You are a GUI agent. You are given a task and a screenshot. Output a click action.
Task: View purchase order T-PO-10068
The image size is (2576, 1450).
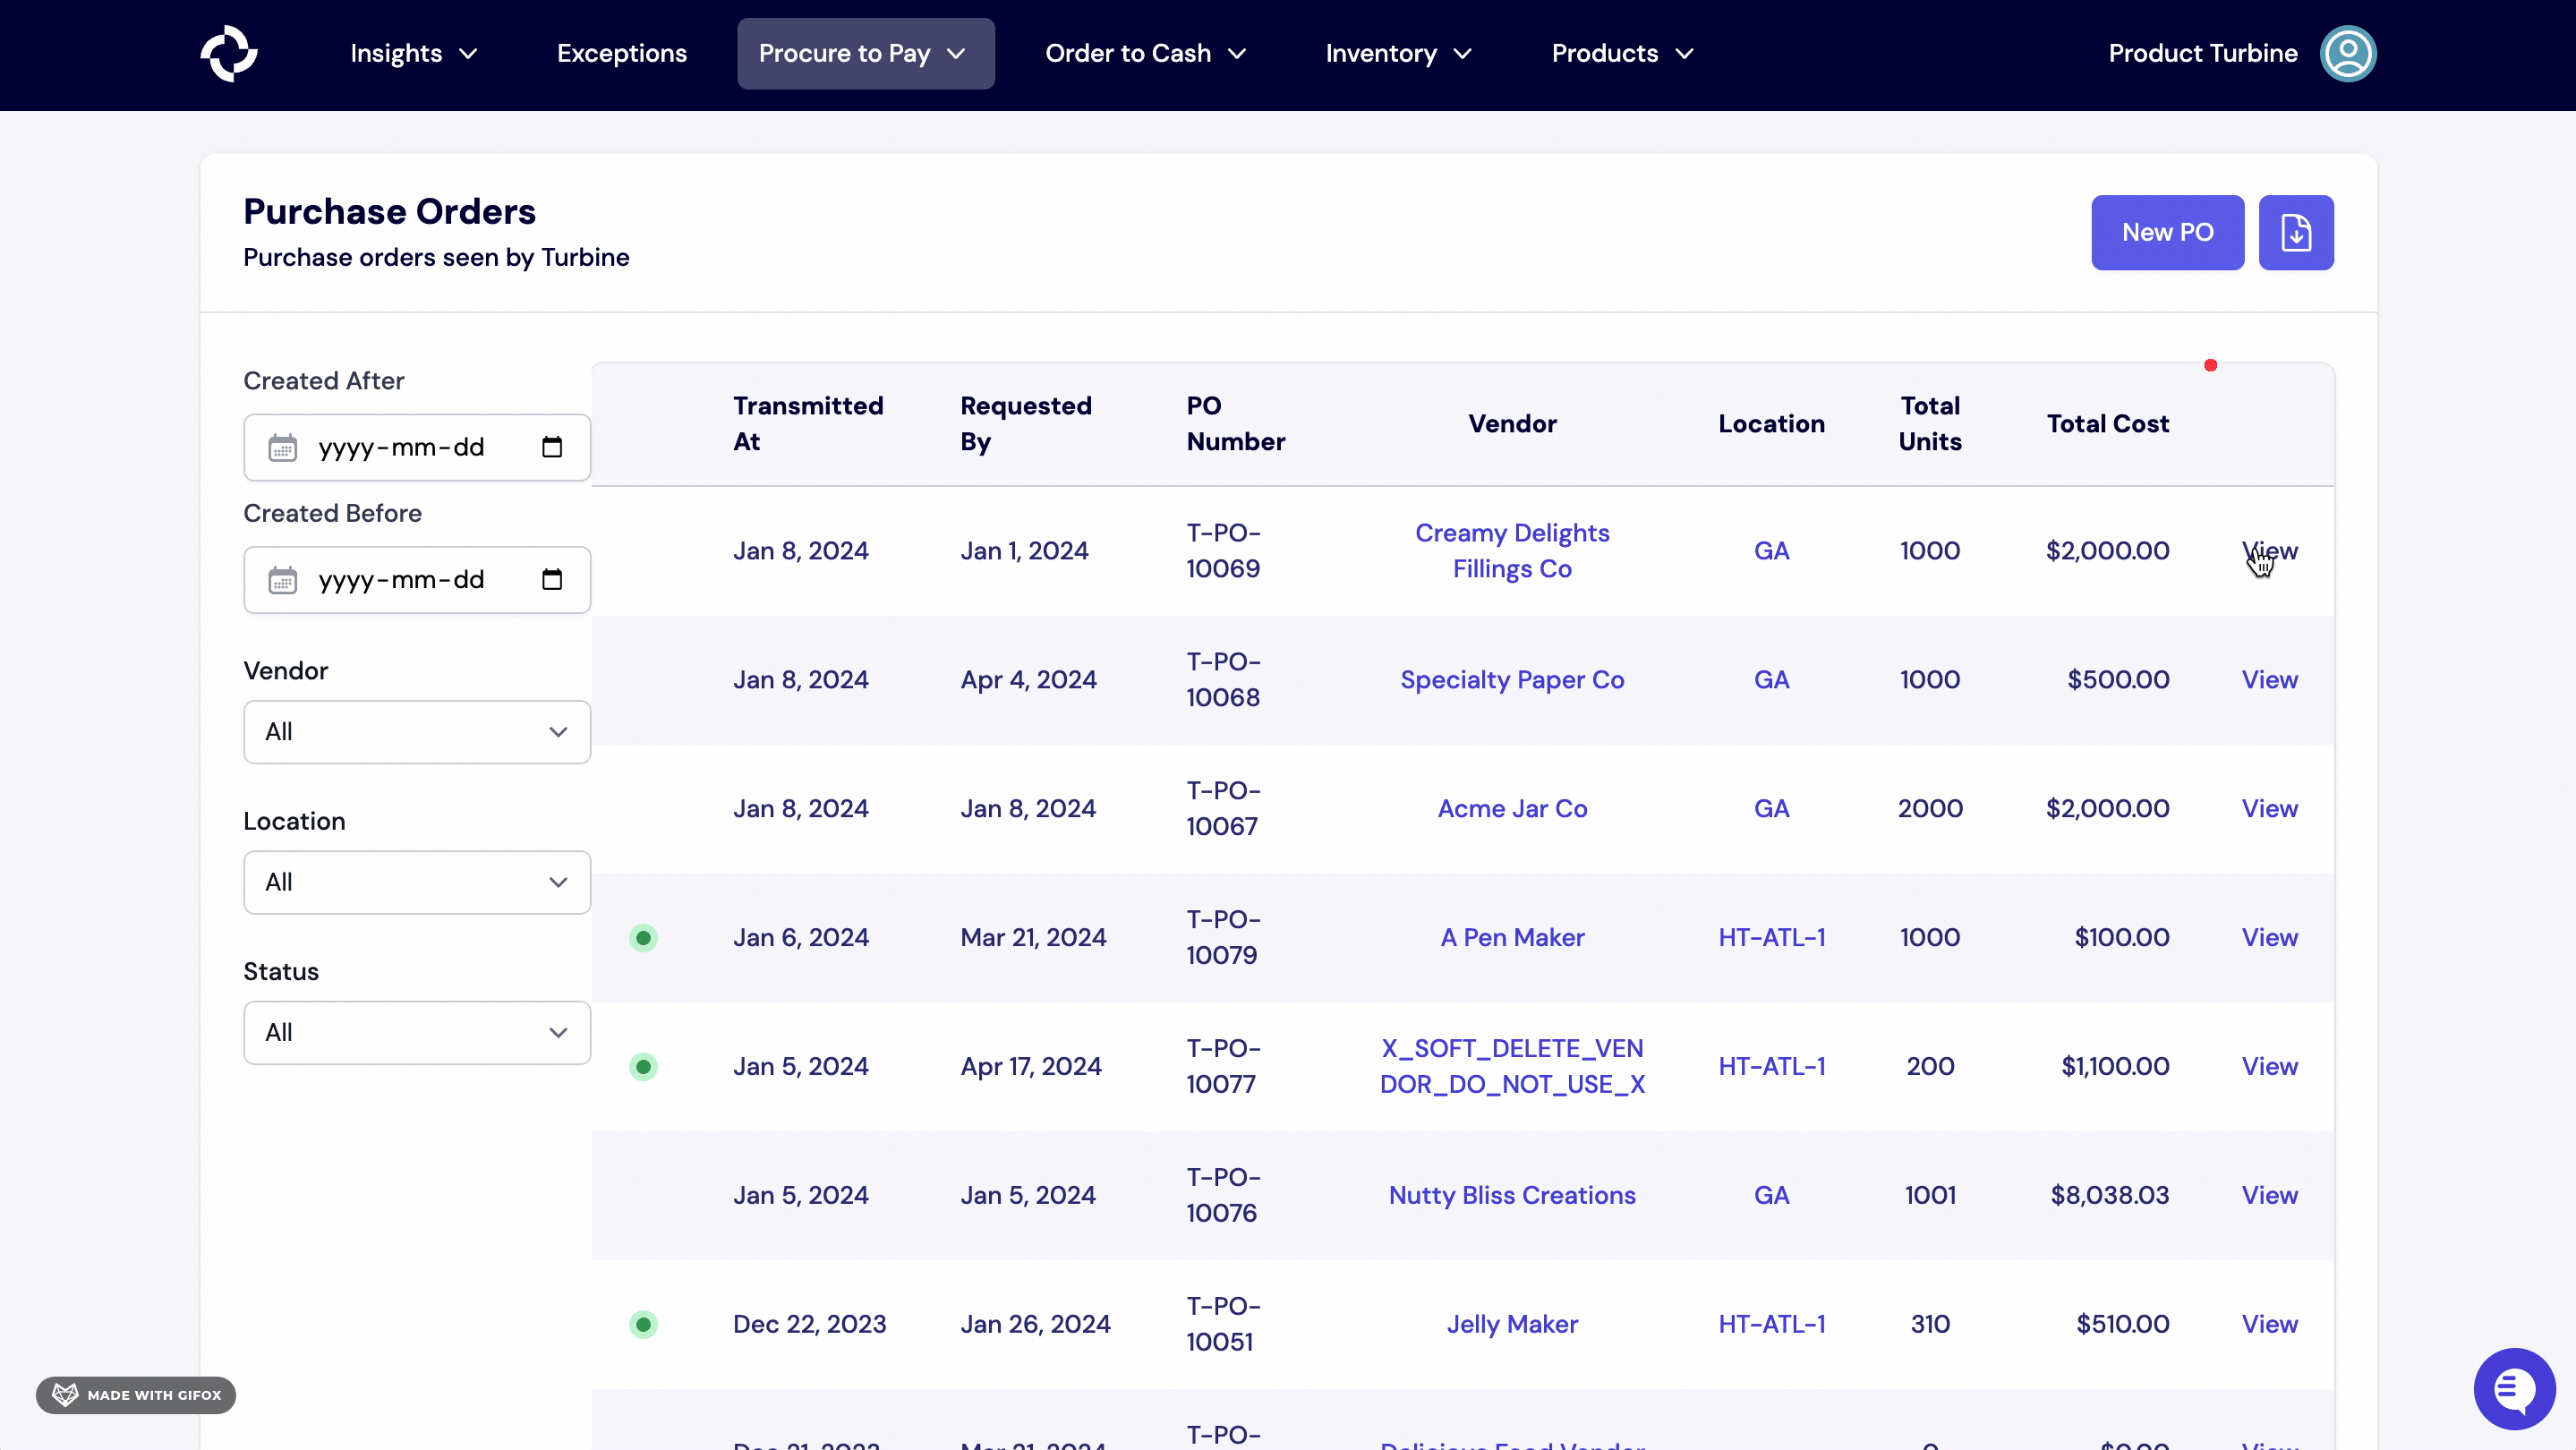tap(2269, 680)
